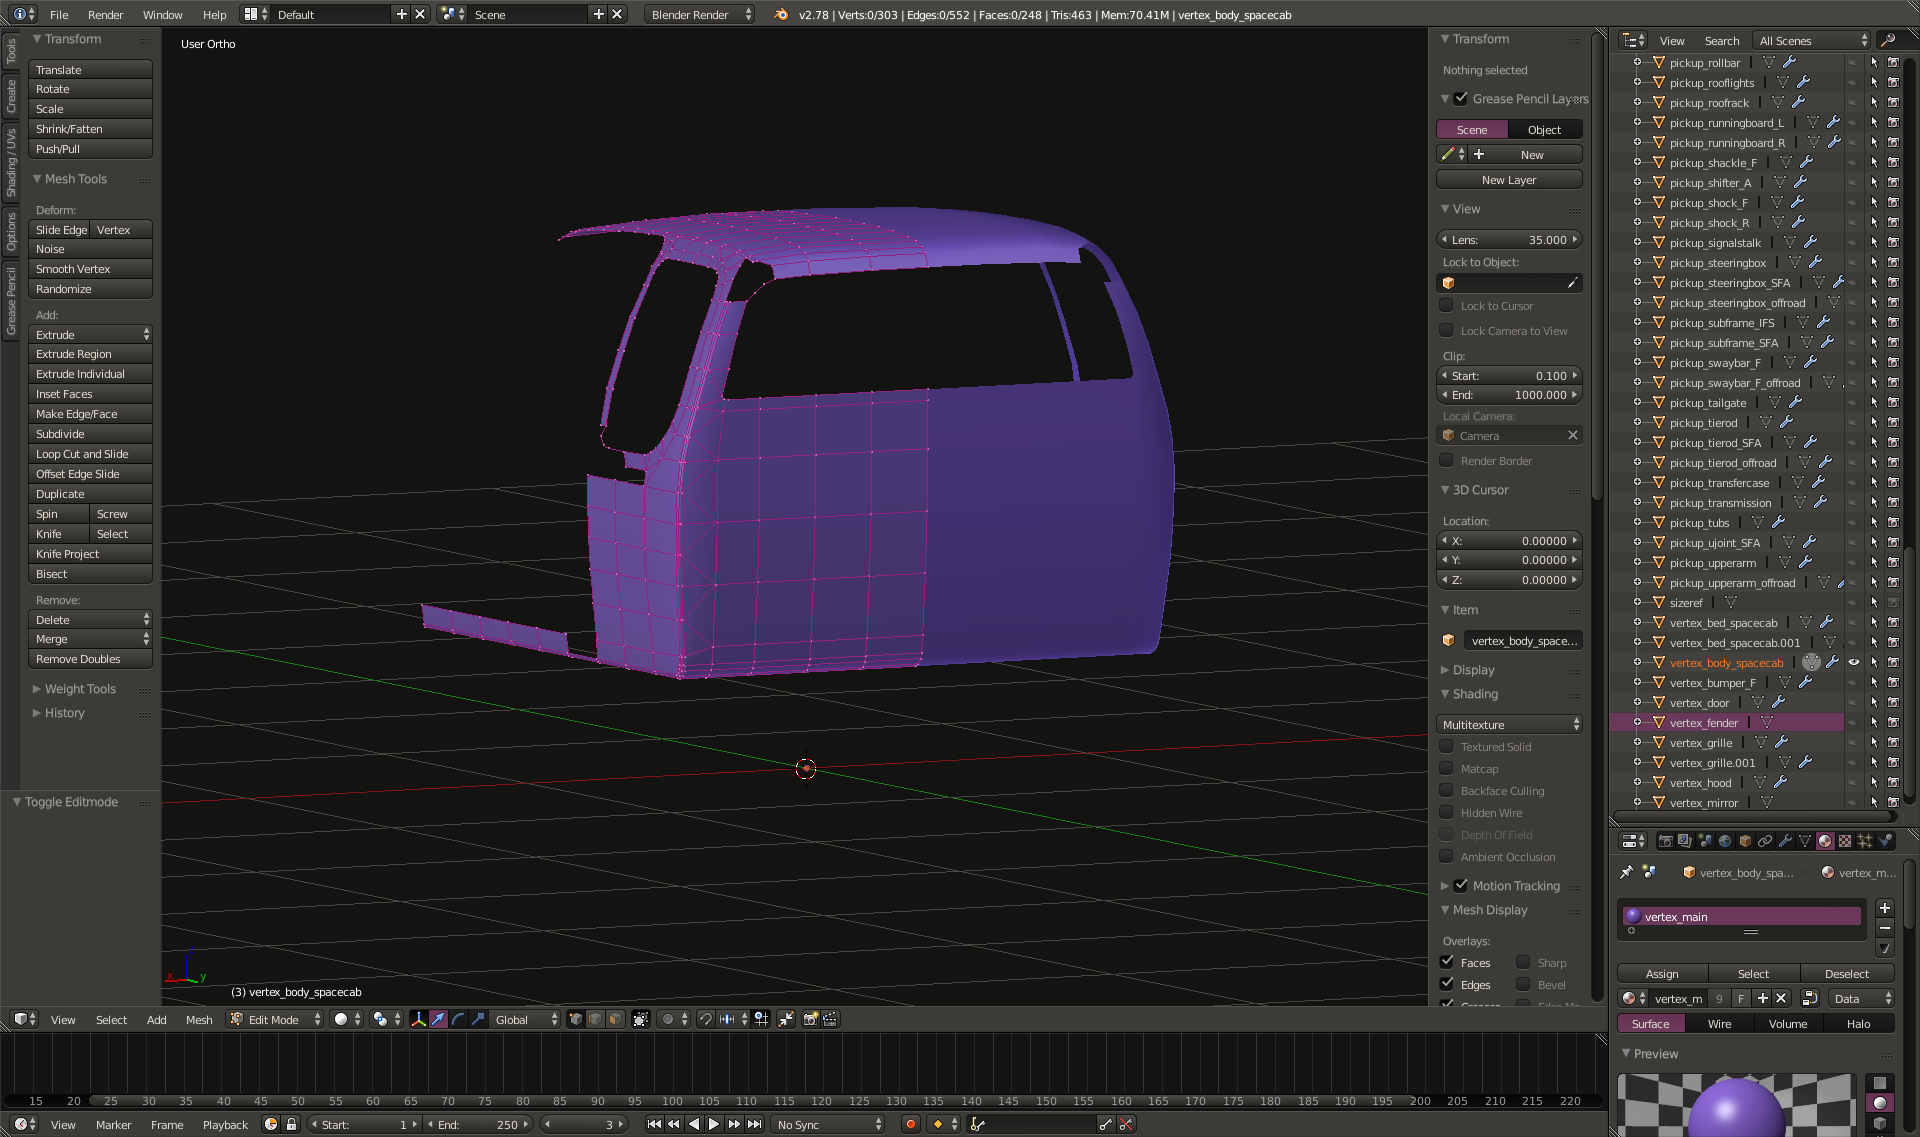Open the Scene properties tab icon
The height and width of the screenshot is (1137, 1920).
tap(1705, 841)
